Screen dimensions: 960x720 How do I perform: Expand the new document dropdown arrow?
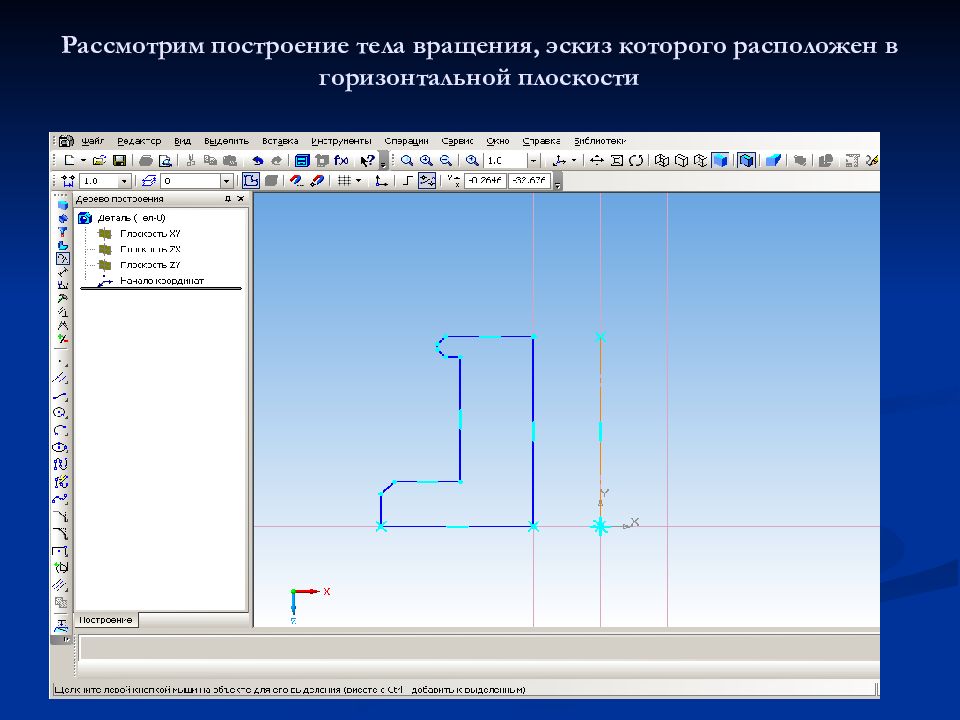tap(83, 160)
